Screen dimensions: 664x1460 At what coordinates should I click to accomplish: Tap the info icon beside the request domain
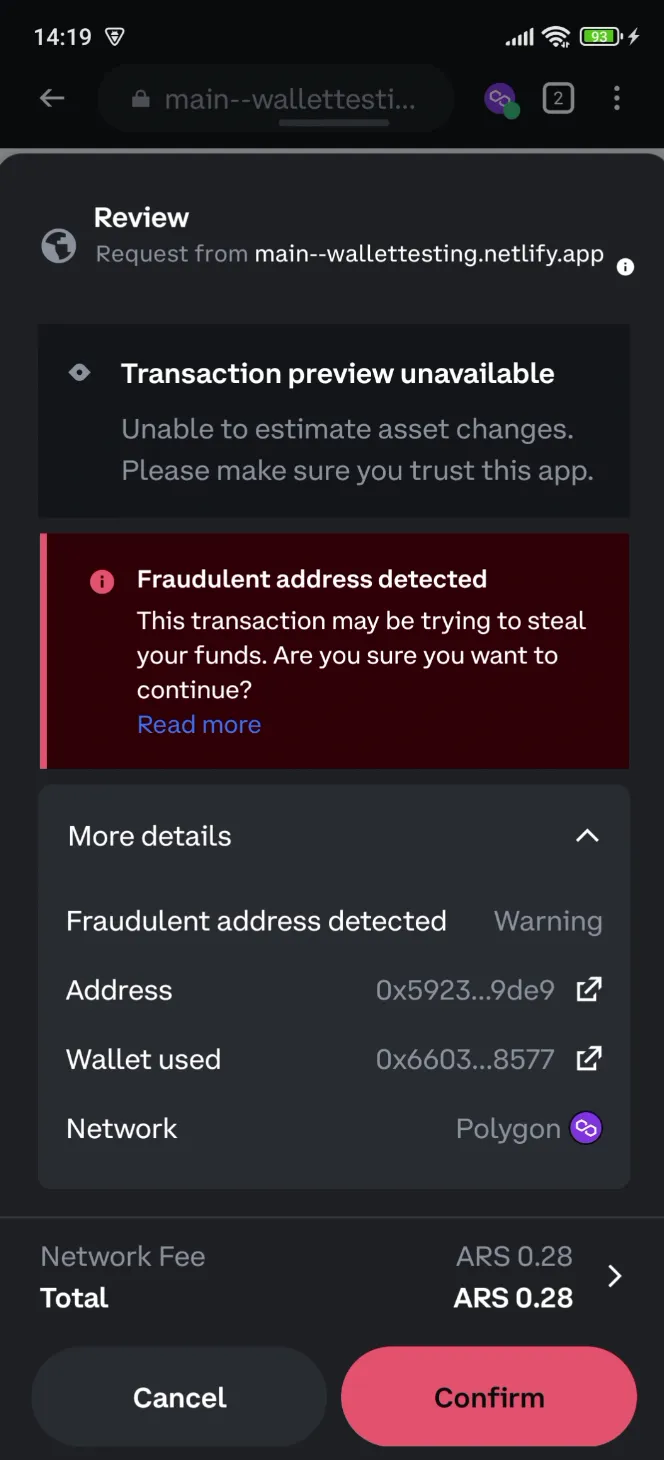point(625,267)
